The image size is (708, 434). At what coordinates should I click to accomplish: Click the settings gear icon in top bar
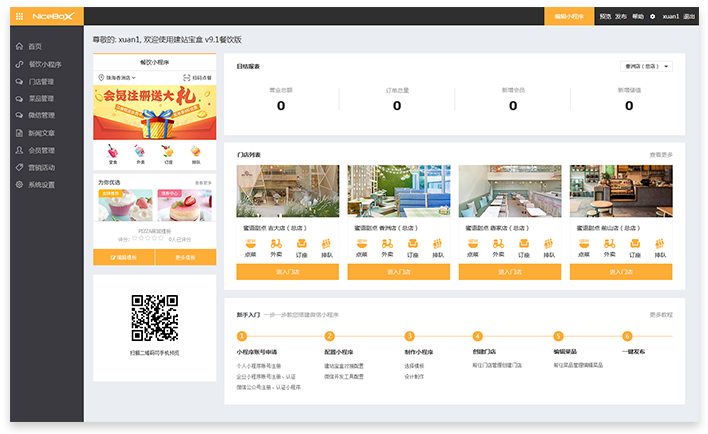coord(653,17)
